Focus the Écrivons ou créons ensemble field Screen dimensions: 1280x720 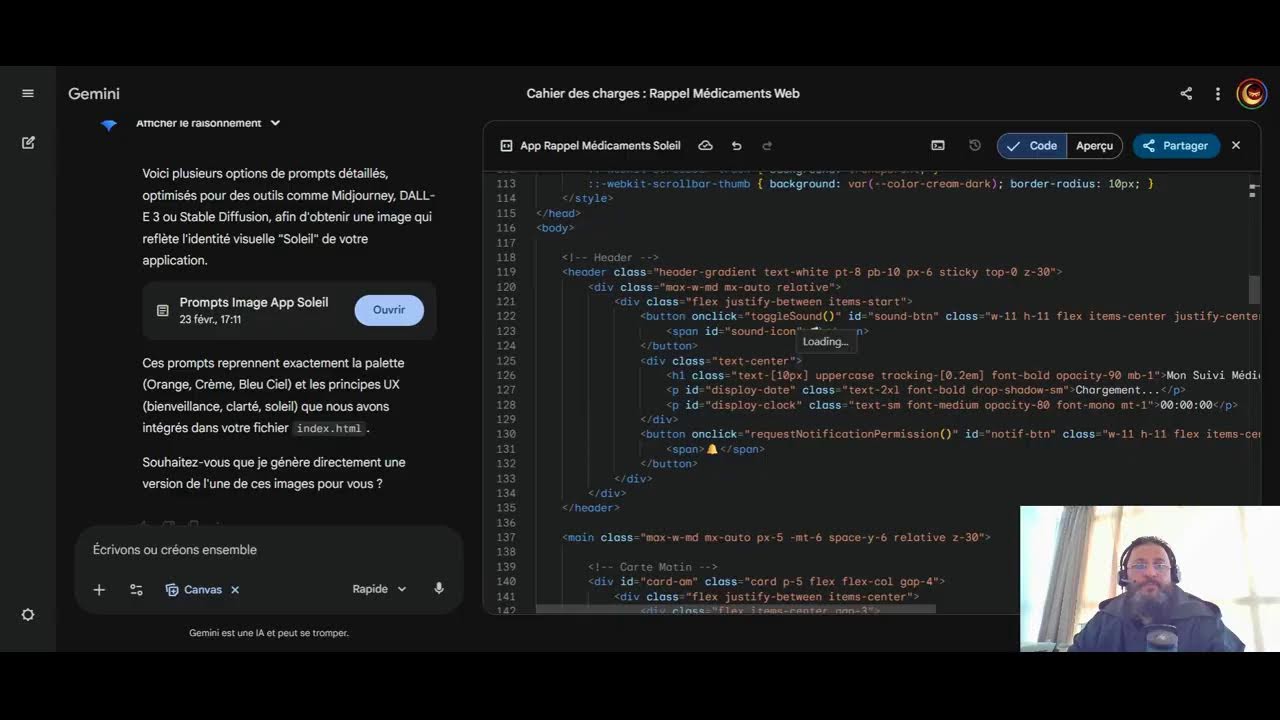[x=268, y=550]
